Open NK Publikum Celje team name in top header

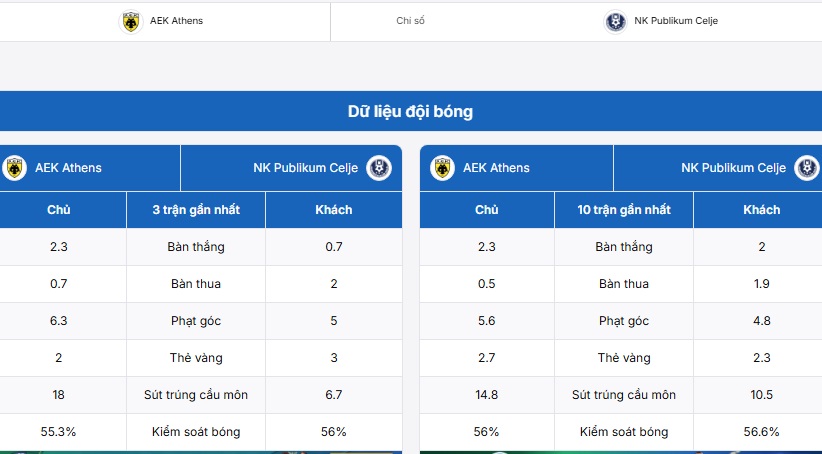click(x=676, y=21)
